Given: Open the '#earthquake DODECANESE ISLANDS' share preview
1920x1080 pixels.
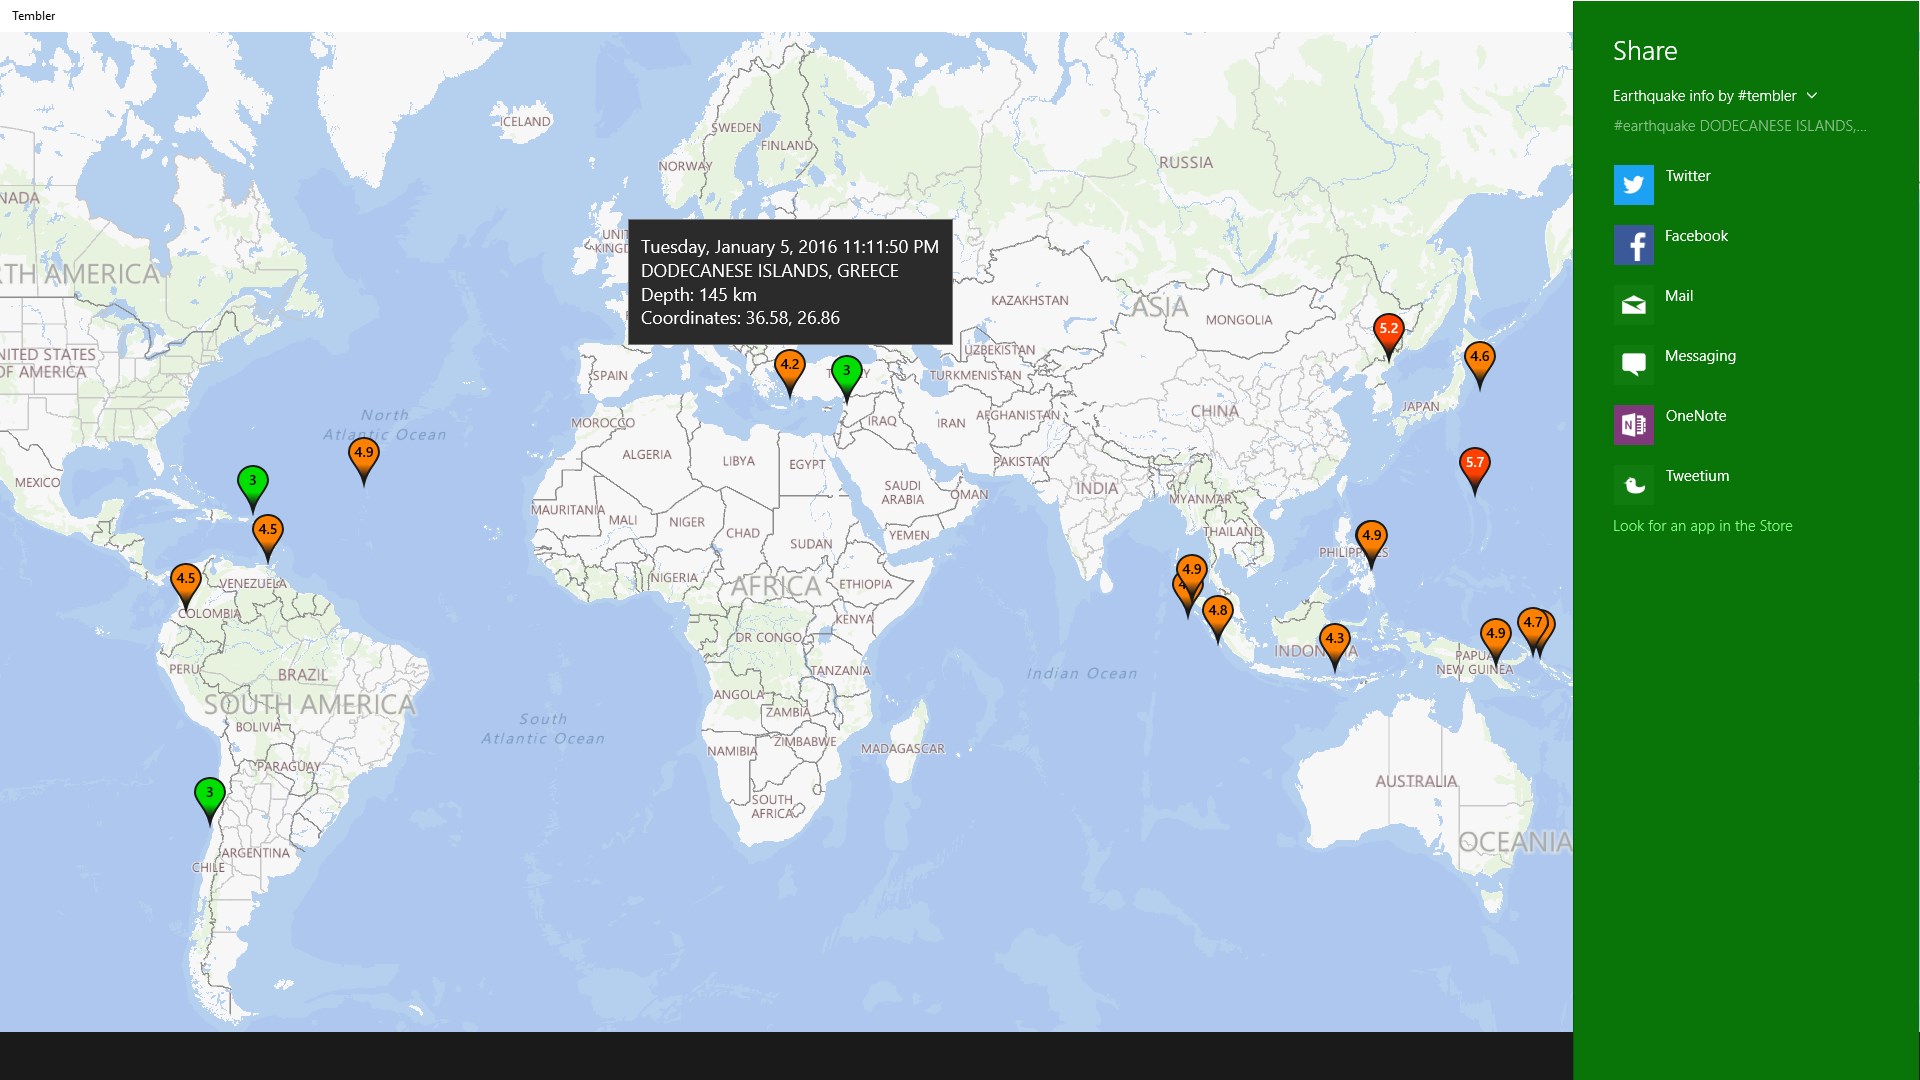Looking at the screenshot, I should point(1740,125).
